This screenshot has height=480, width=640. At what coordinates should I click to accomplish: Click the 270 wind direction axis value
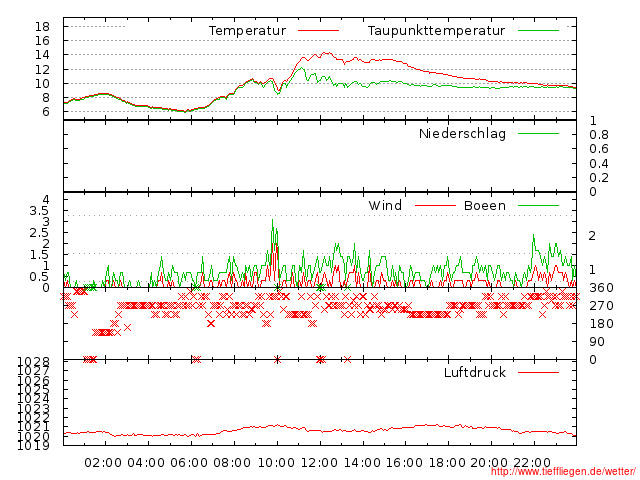[601, 306]
